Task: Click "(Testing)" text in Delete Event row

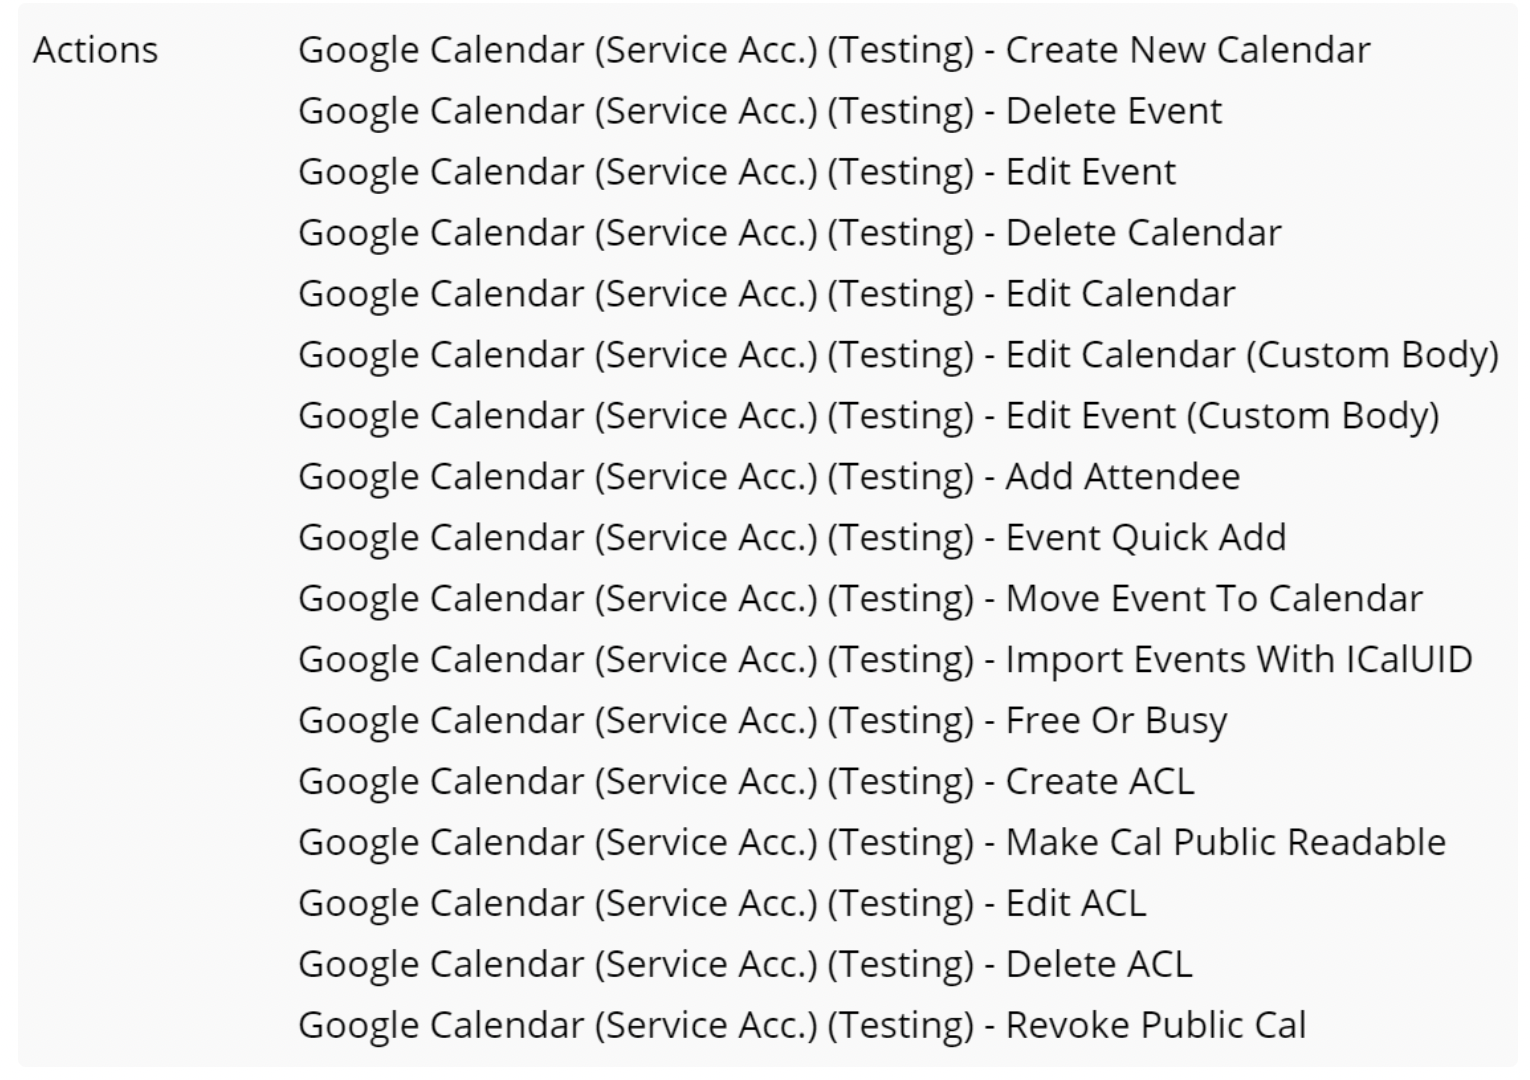Action: pos(900,111)
